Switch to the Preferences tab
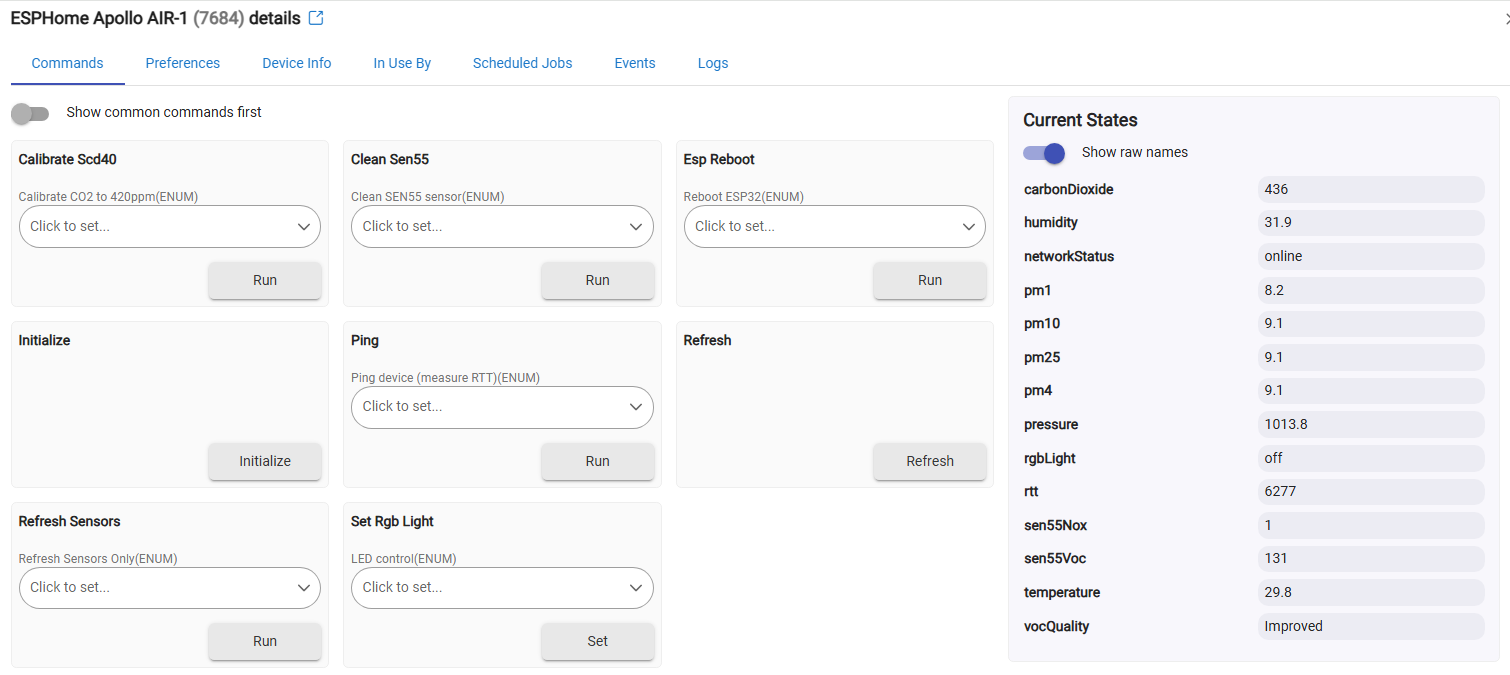 (183, 63)
